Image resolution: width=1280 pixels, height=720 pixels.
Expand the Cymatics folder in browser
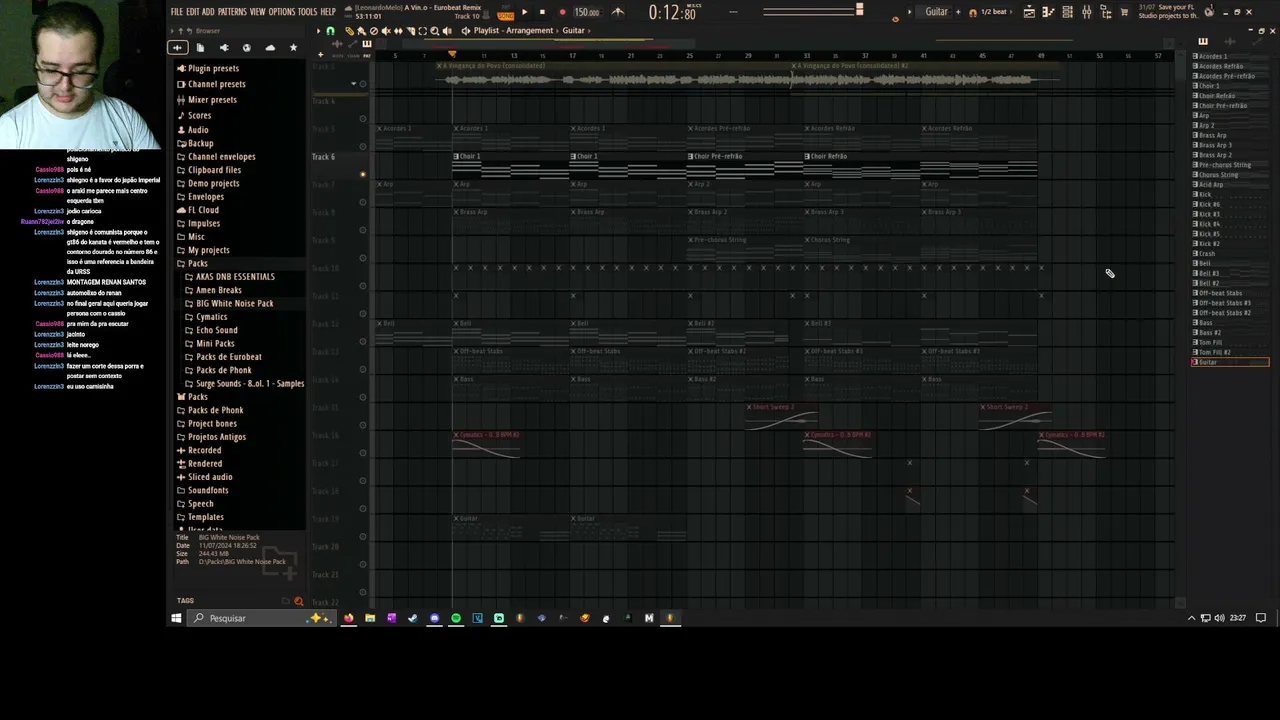211,317
